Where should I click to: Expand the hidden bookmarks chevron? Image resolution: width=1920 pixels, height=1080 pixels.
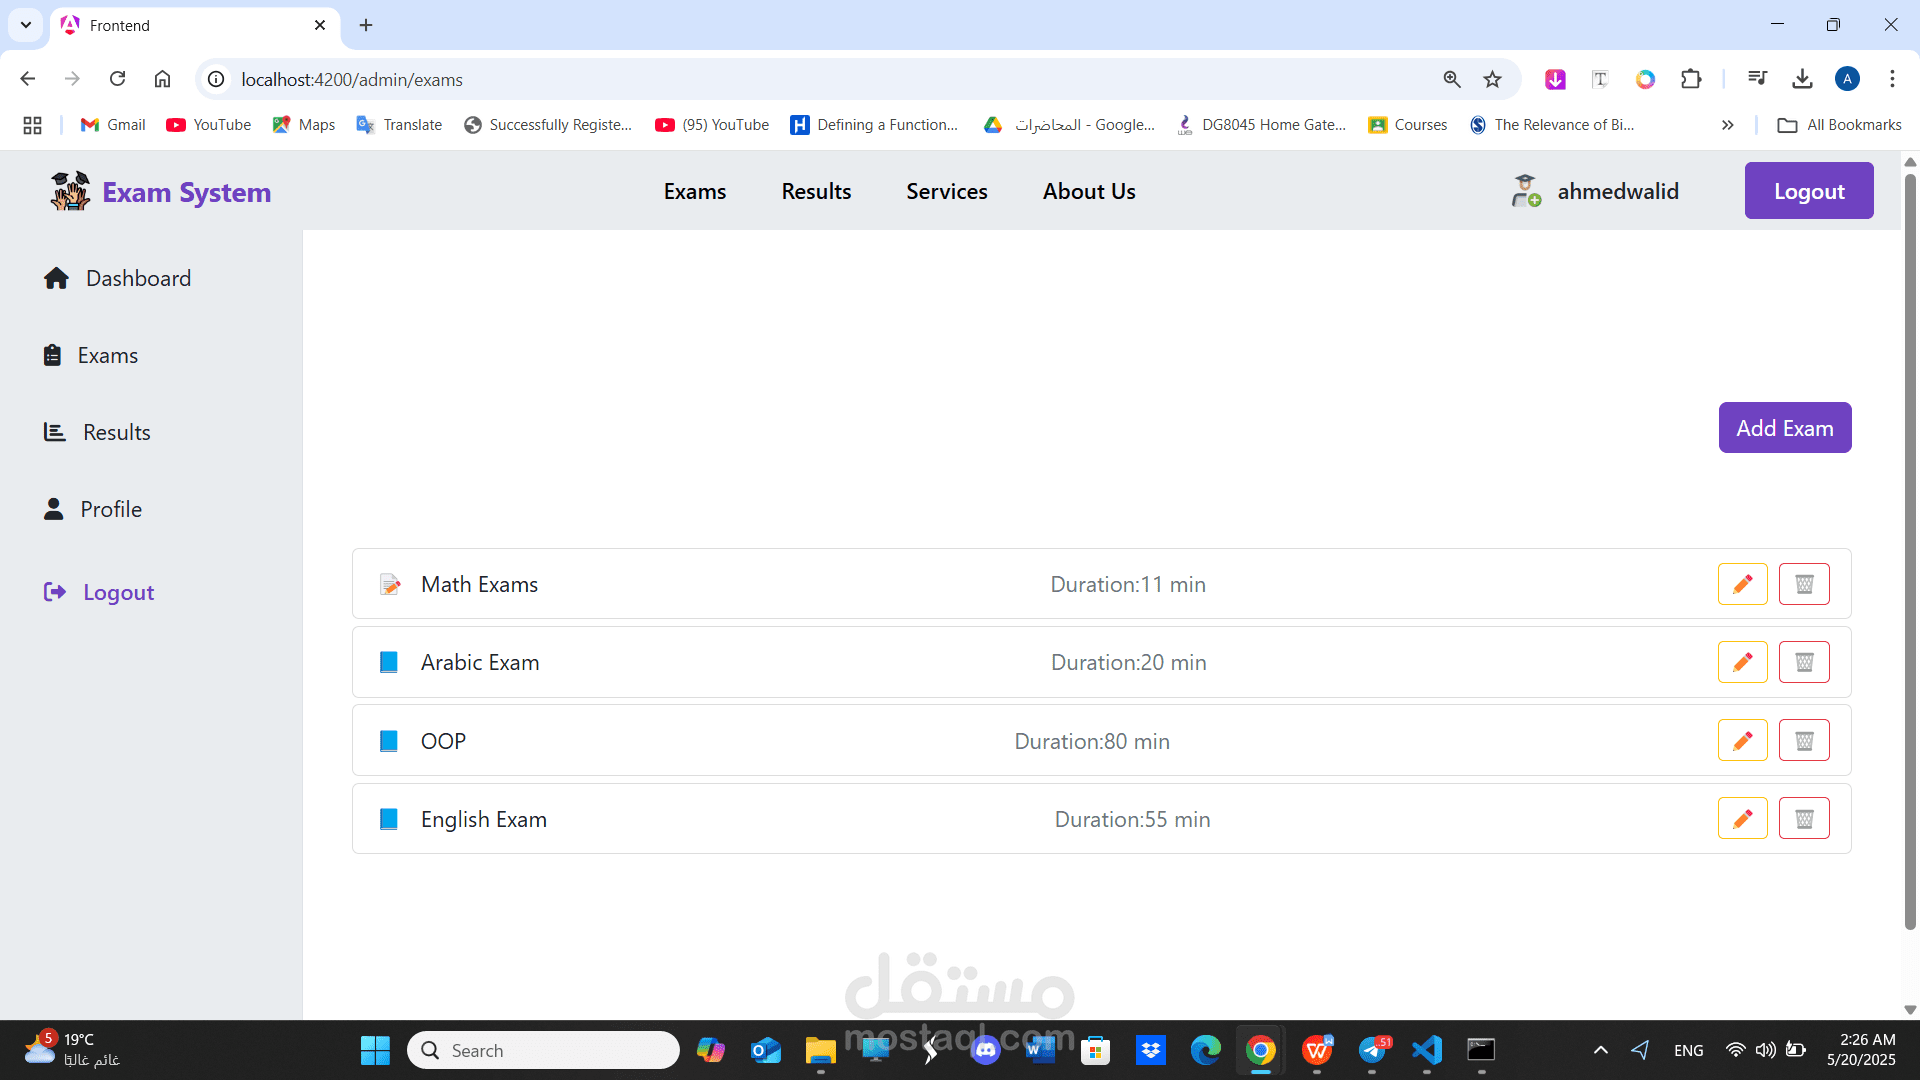click(1727, 125)
